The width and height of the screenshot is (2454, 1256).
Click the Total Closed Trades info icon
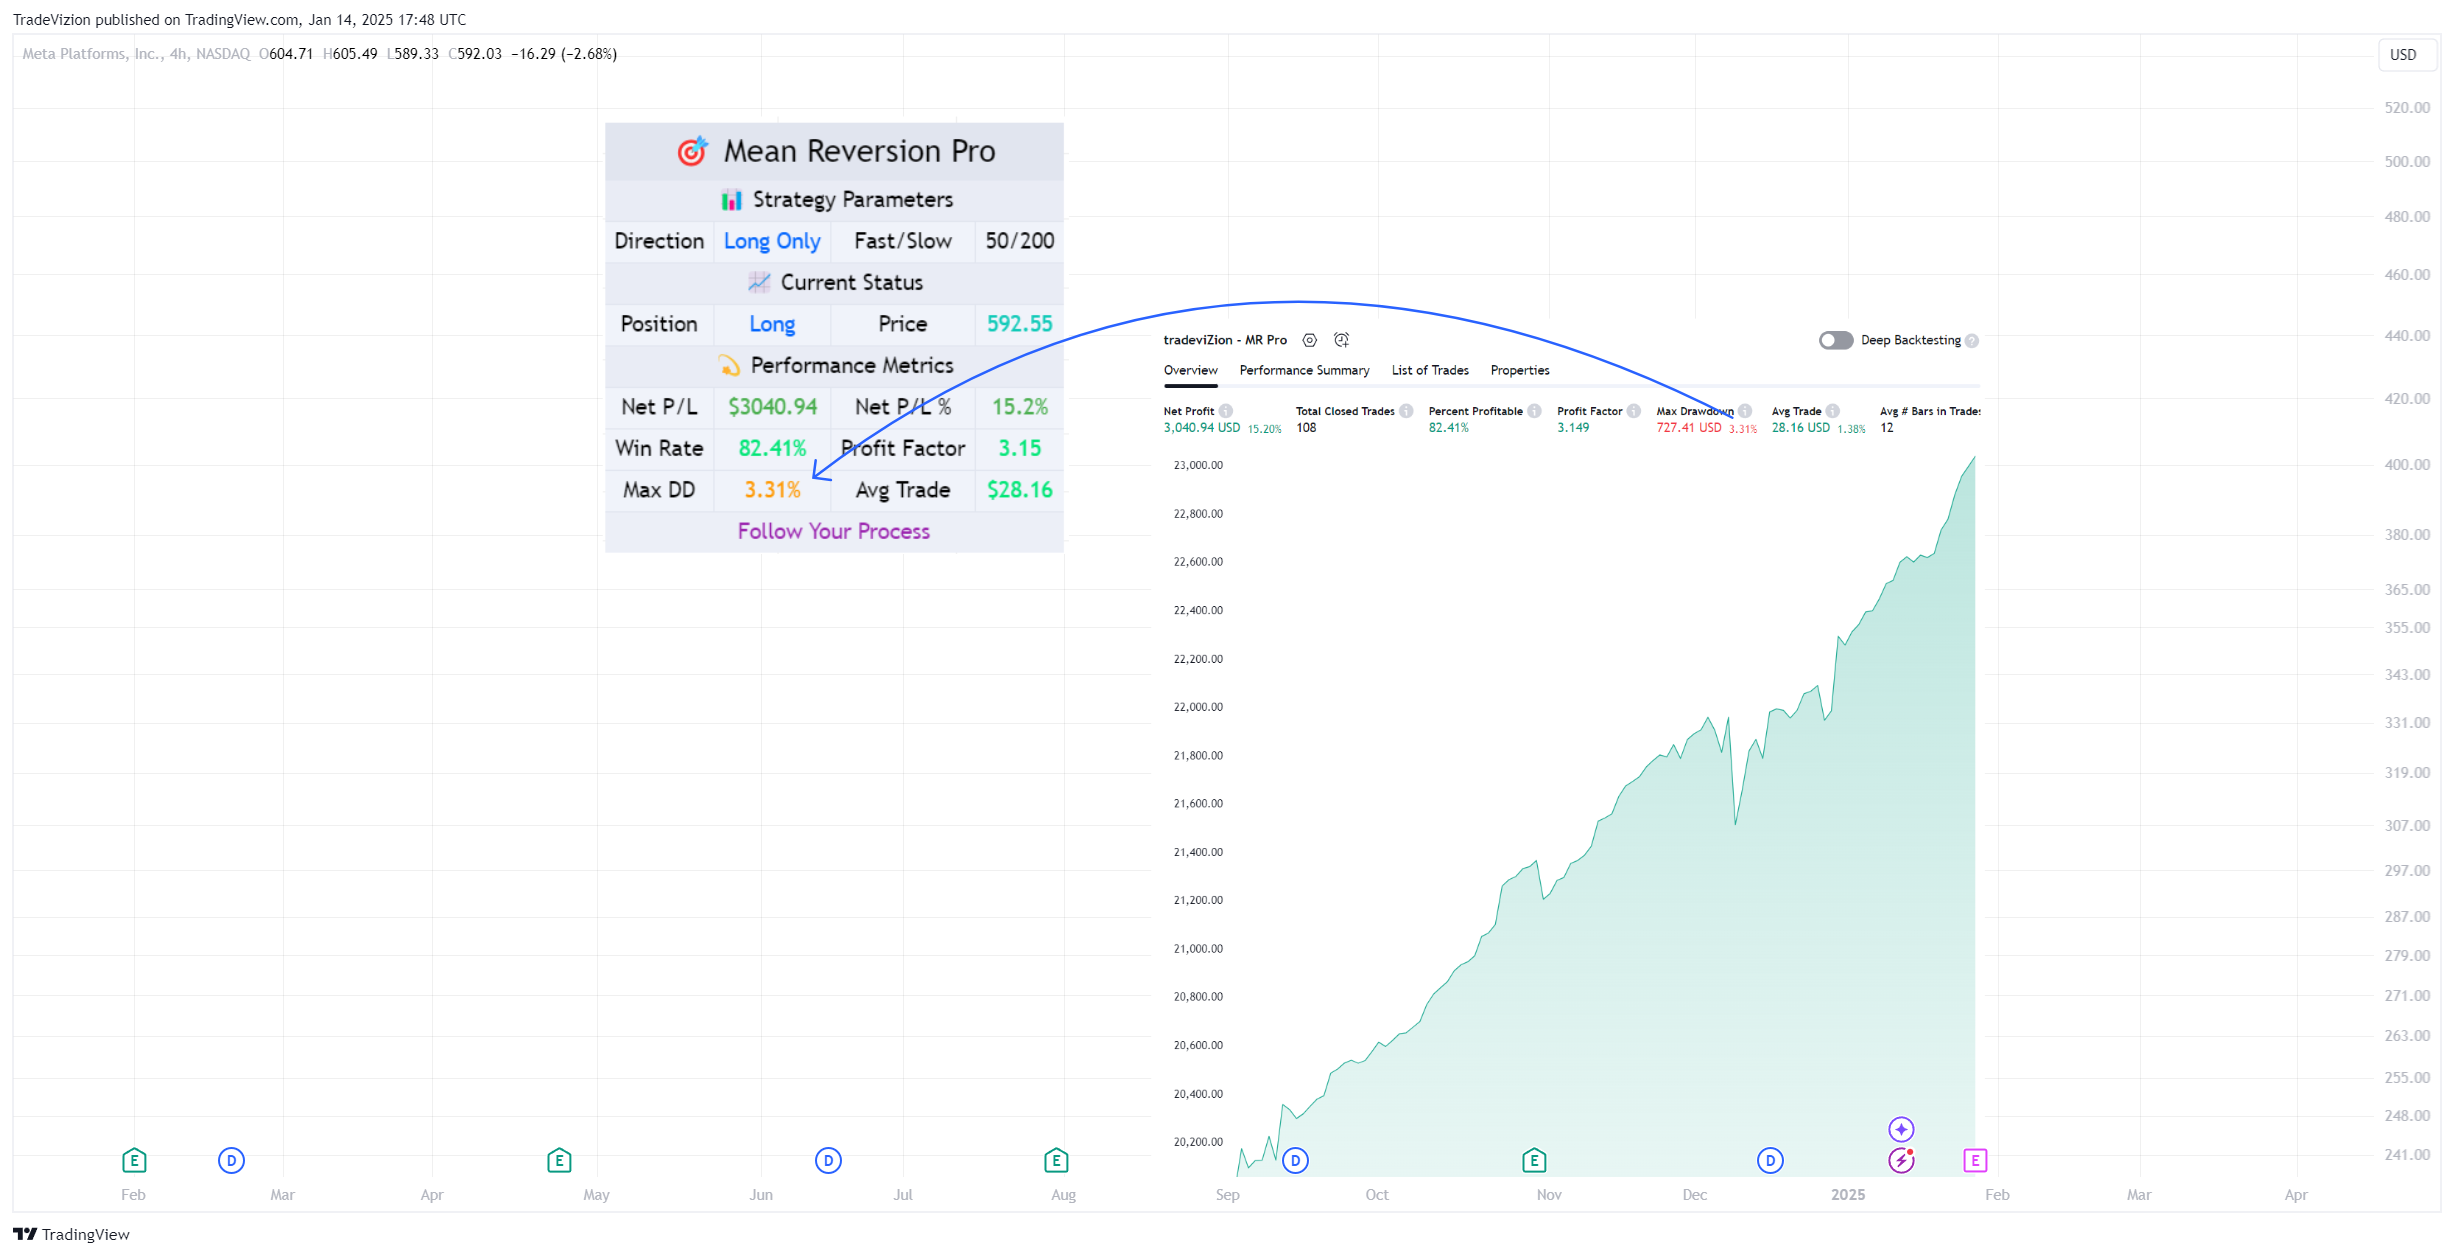pyautogui.click(x=1406, y=411)
